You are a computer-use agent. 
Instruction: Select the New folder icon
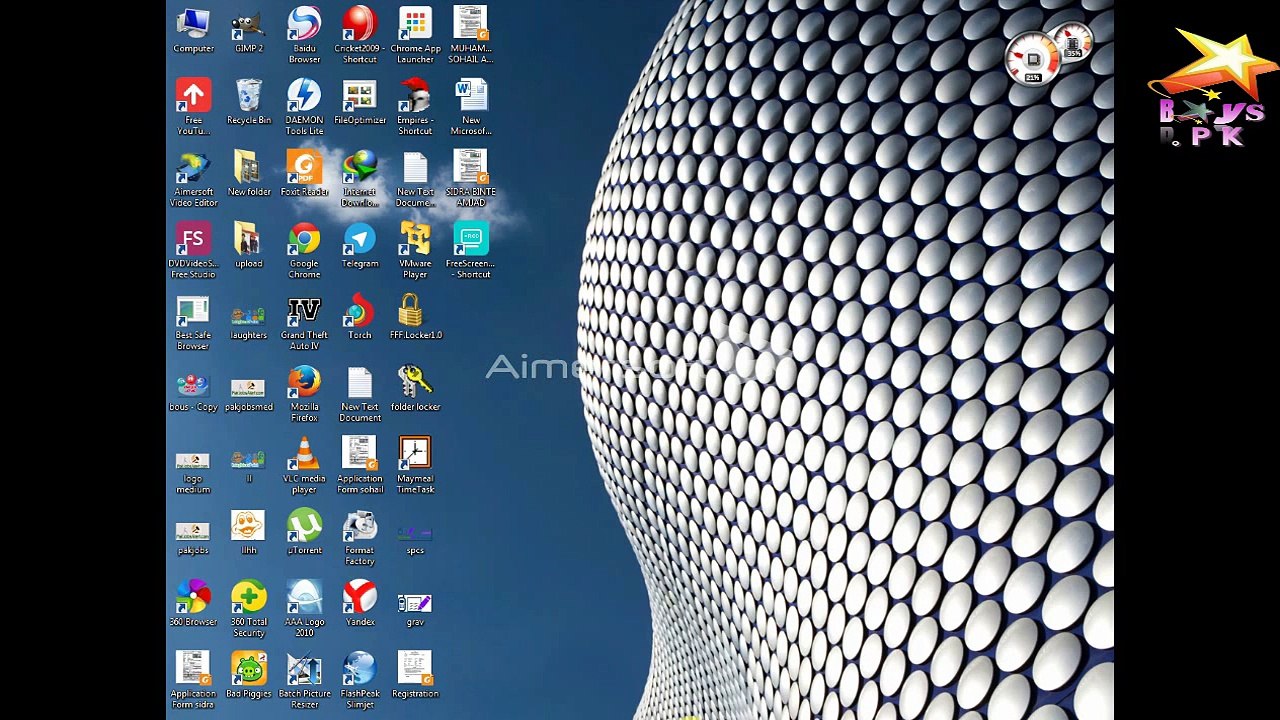[248, 174]
